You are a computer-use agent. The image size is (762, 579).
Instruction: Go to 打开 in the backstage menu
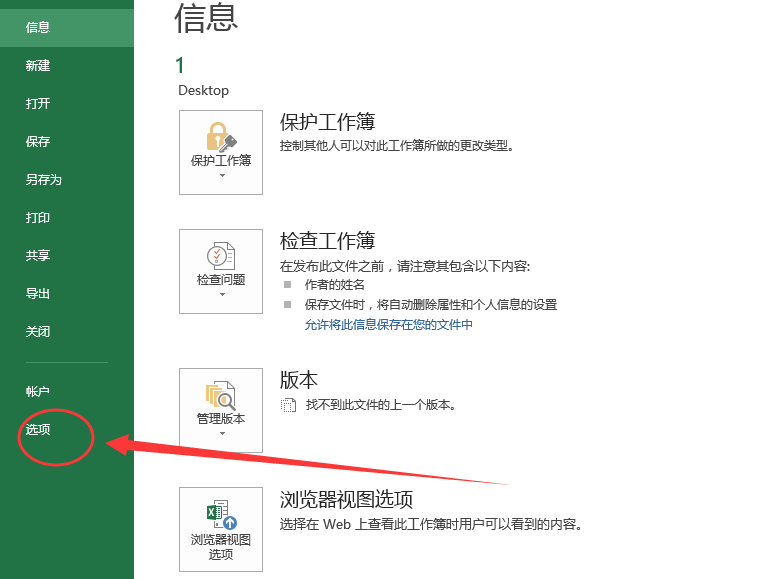pyautogui.click(x=38, y=103)
